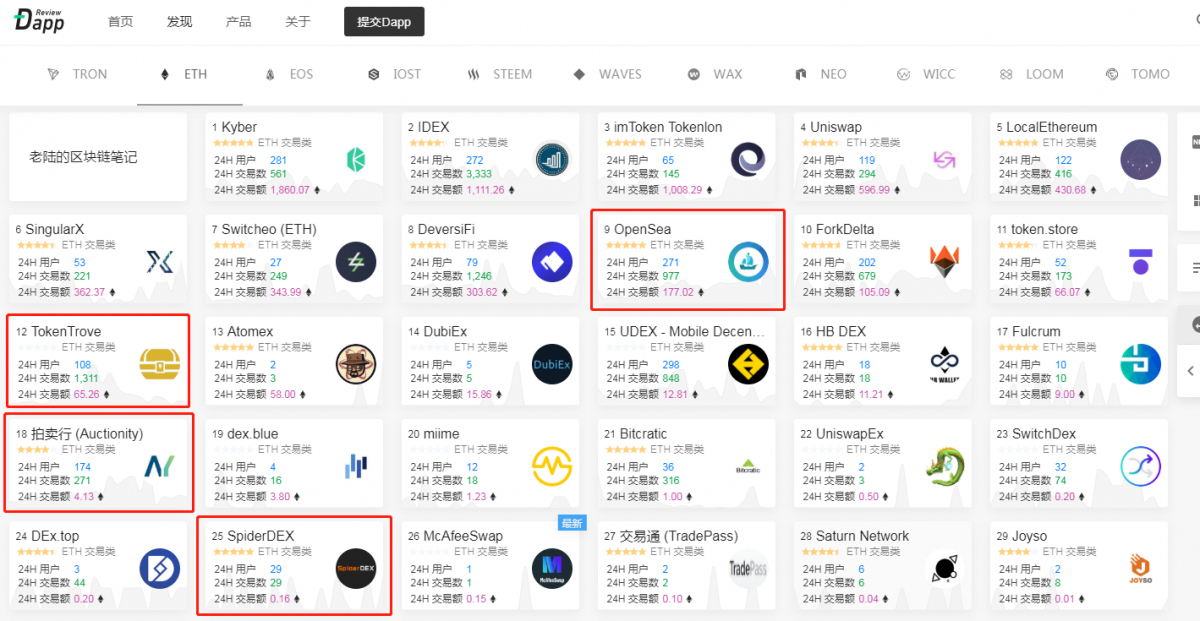This screenshot has width=1200, height=621.
Task: Open the DEx.top blue logo
Action: (x=159, y=569)
